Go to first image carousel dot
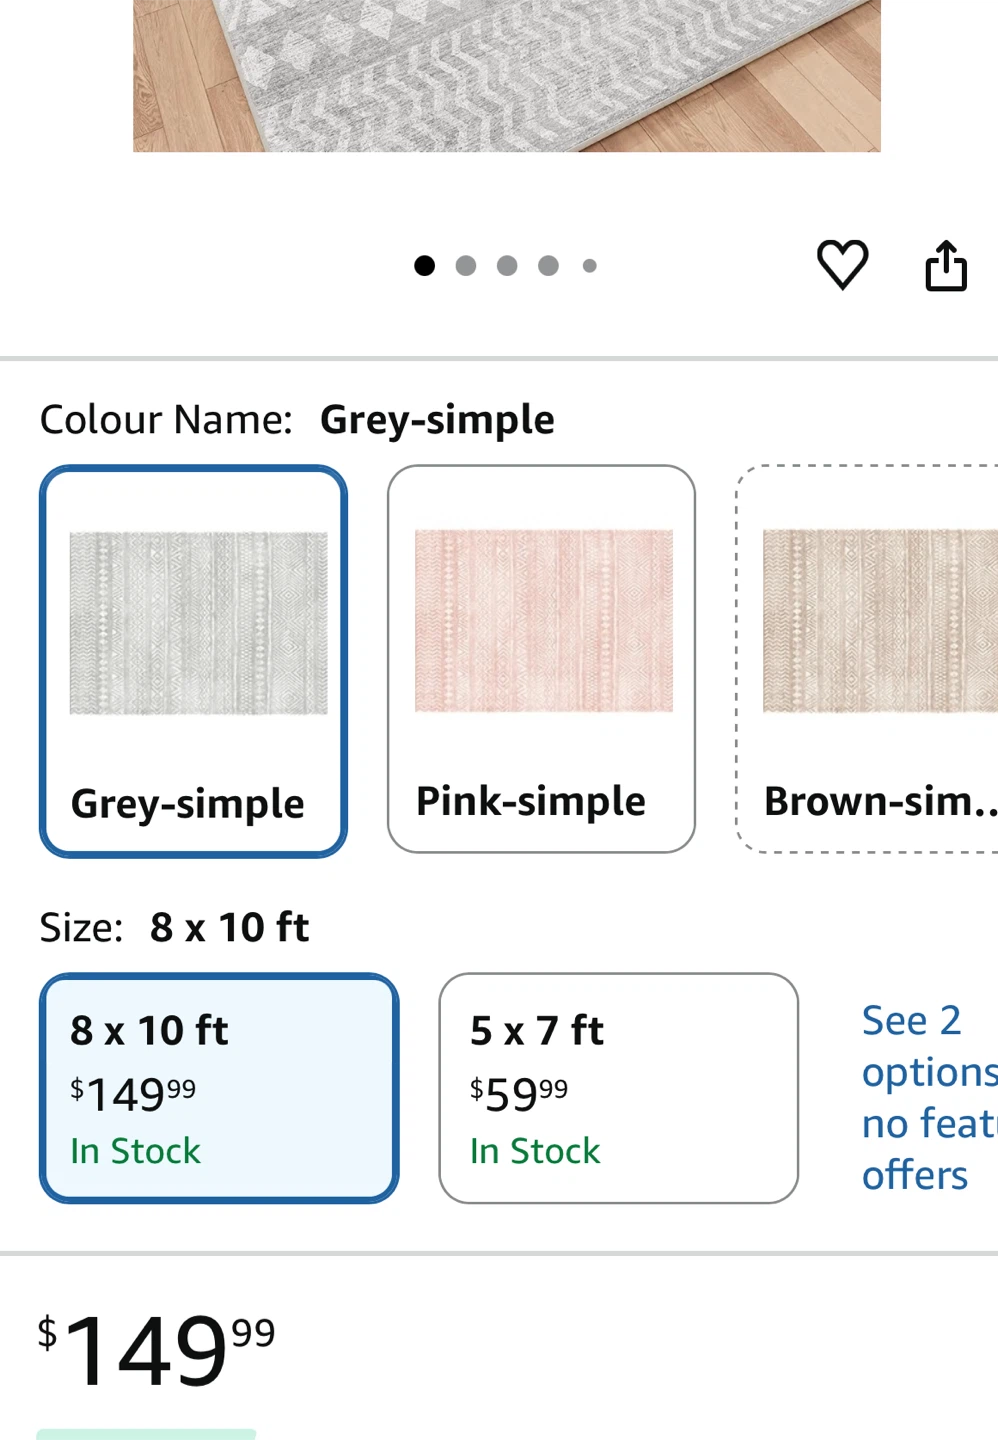Viewport: 998px width, 1440px height. click(424, 266)
